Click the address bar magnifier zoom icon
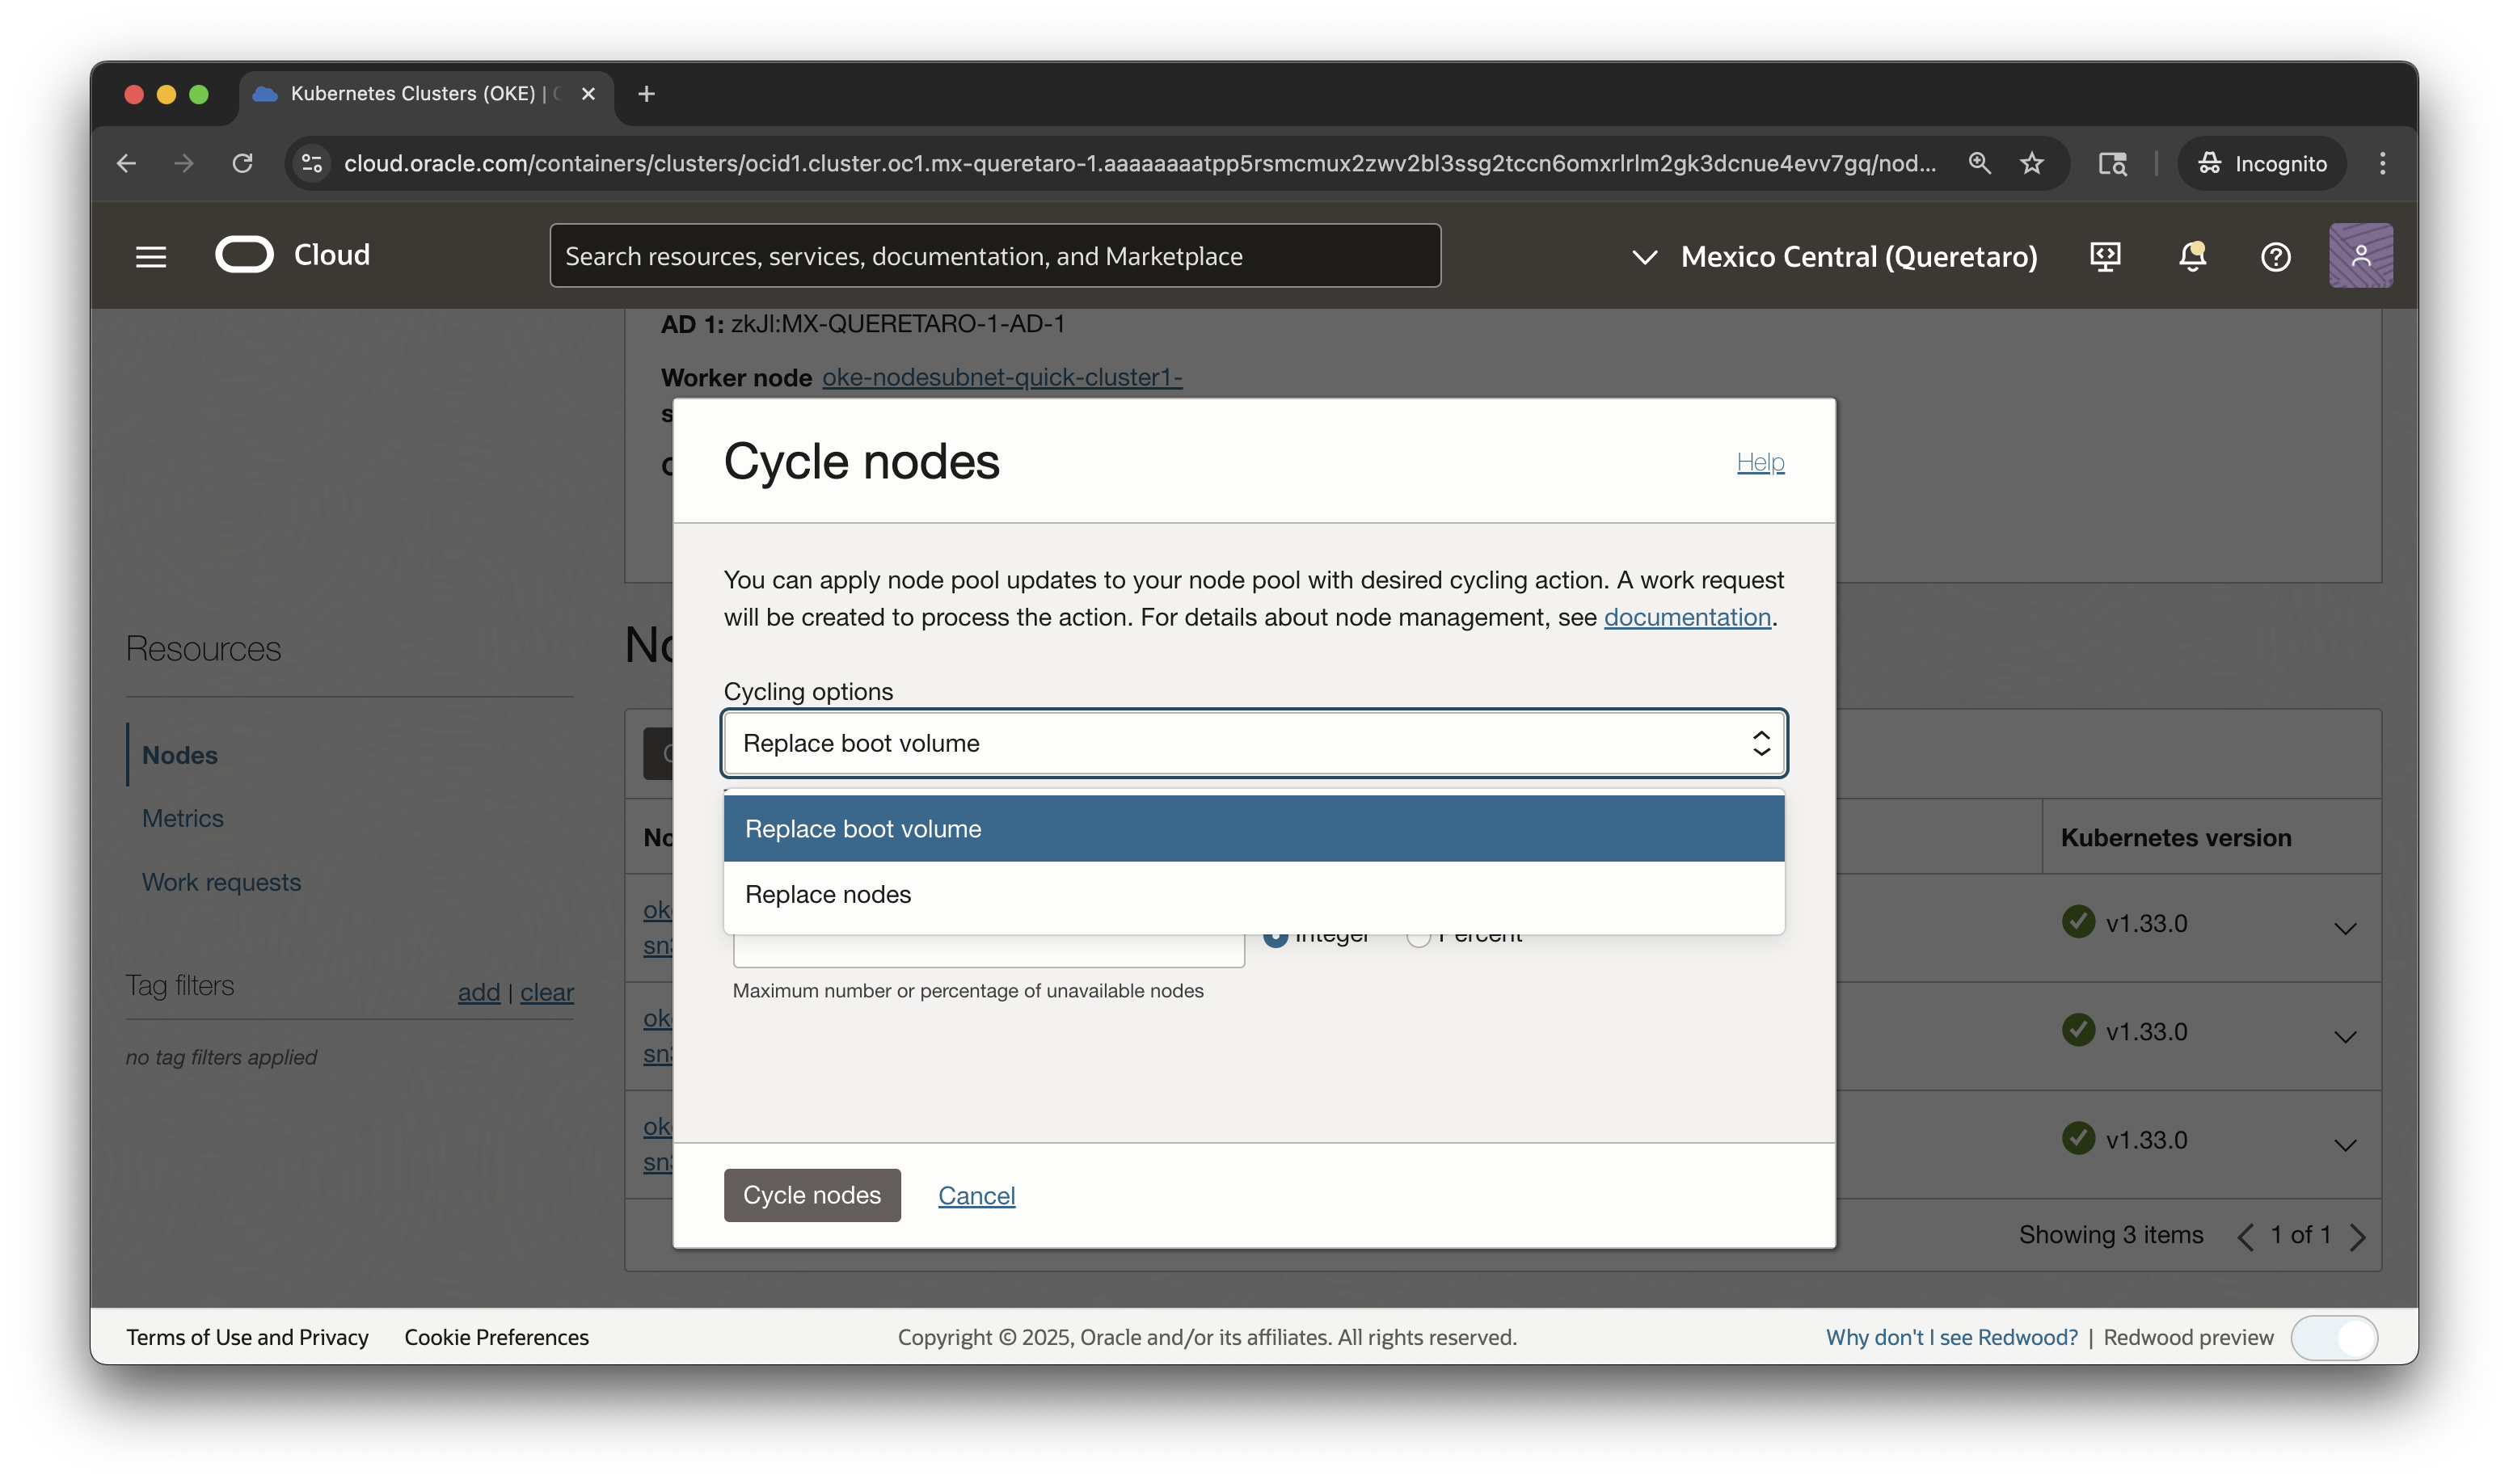 1980,163
